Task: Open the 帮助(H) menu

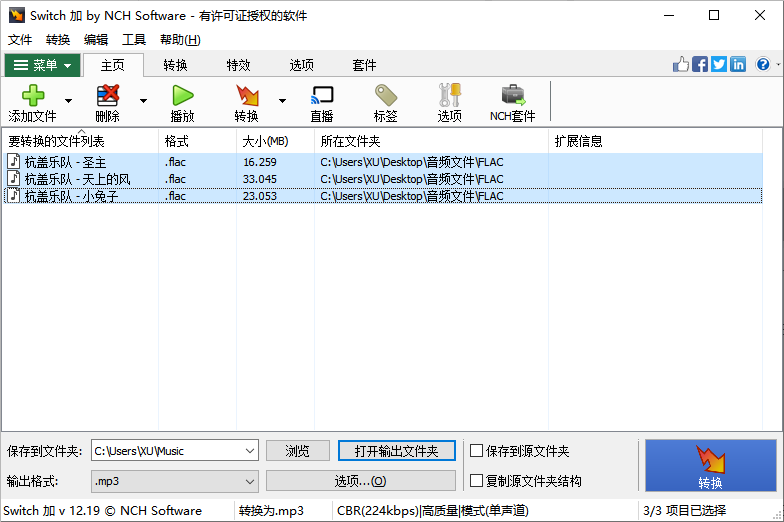Action: click(180, 40)
